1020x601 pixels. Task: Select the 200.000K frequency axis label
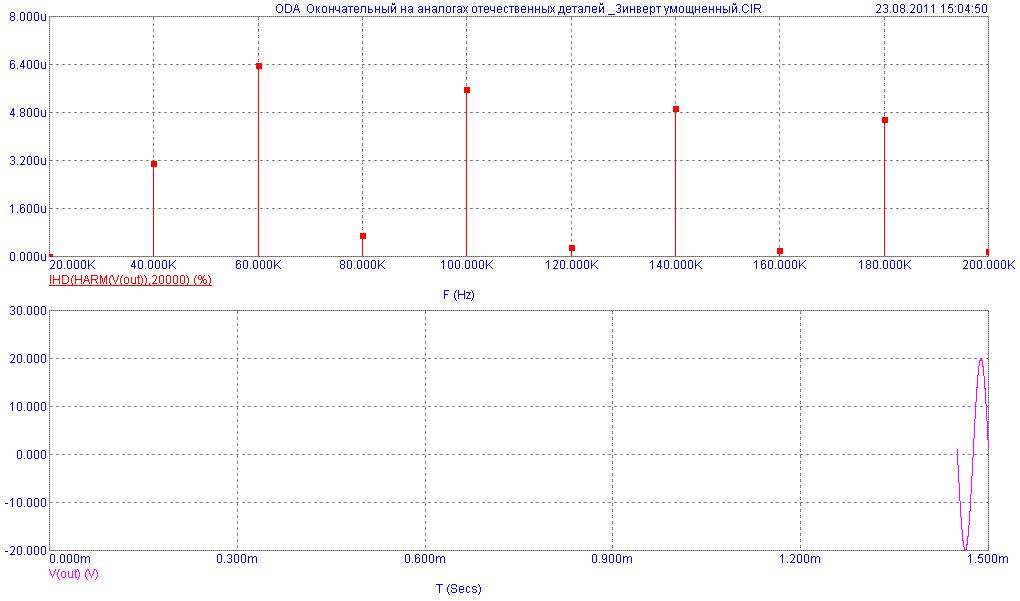pos(989,265)
